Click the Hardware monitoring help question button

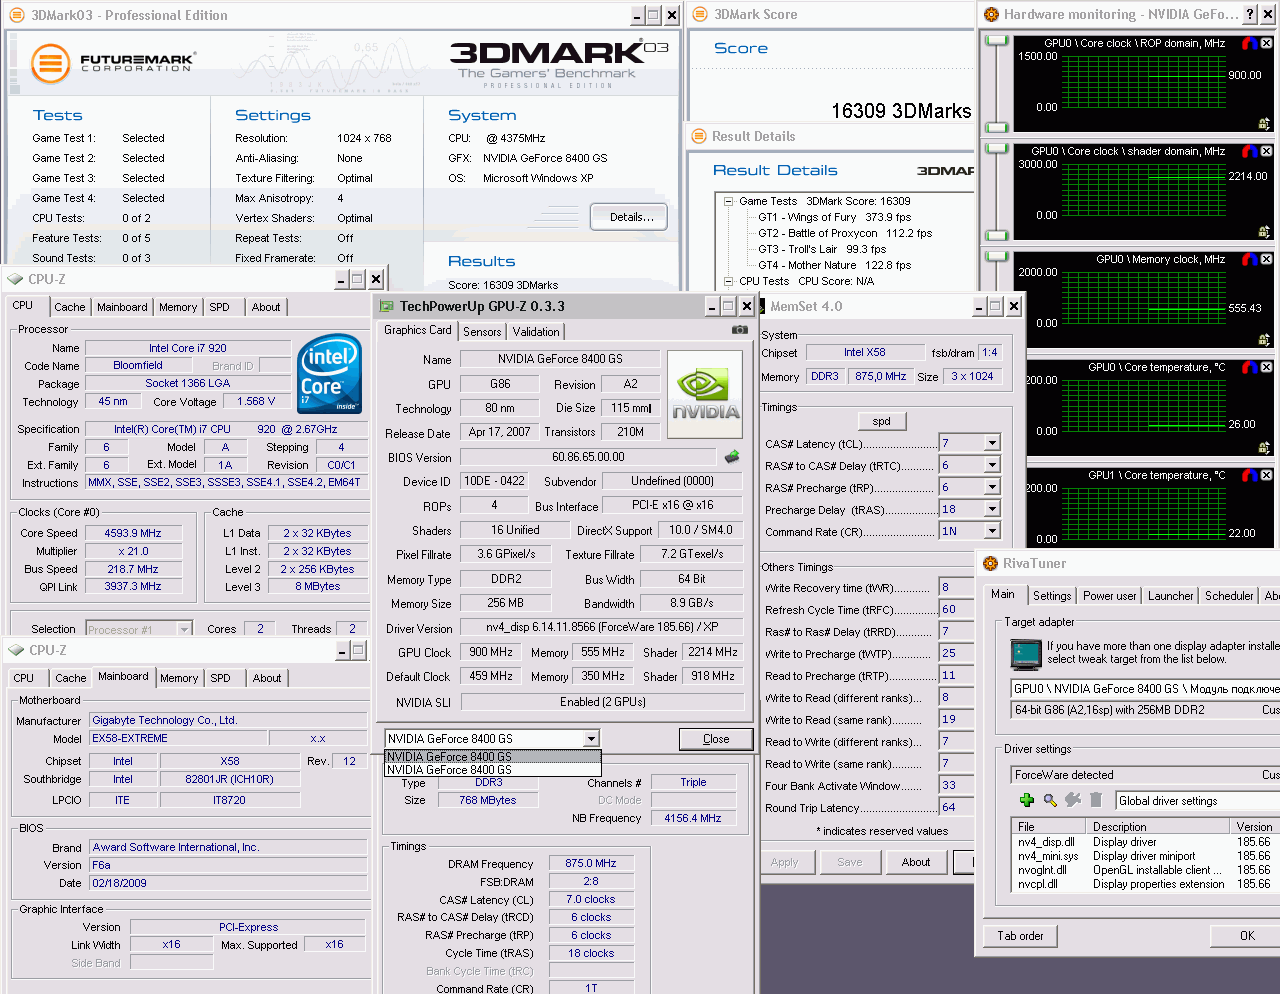click(x=1250, y=14)
